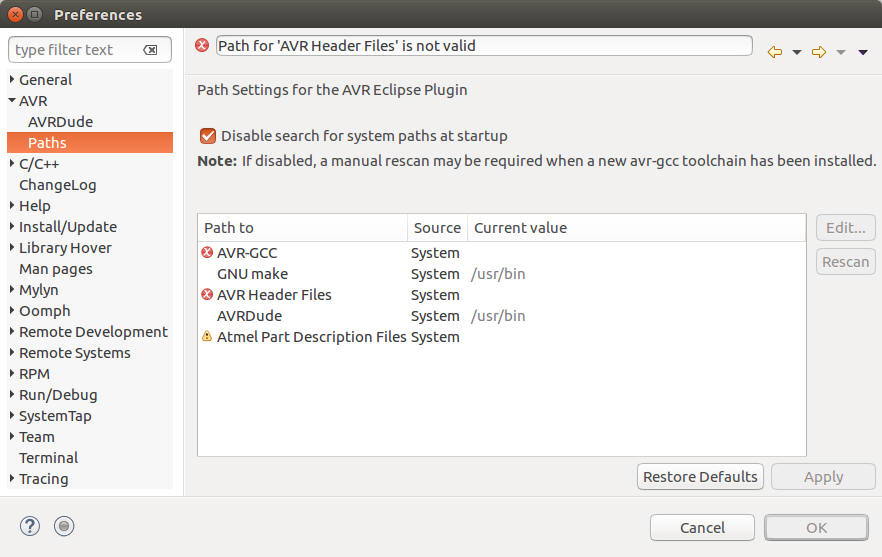Click the error icon beside AVR Header Files
882x557 pixels.
click(x=207, y=295)
